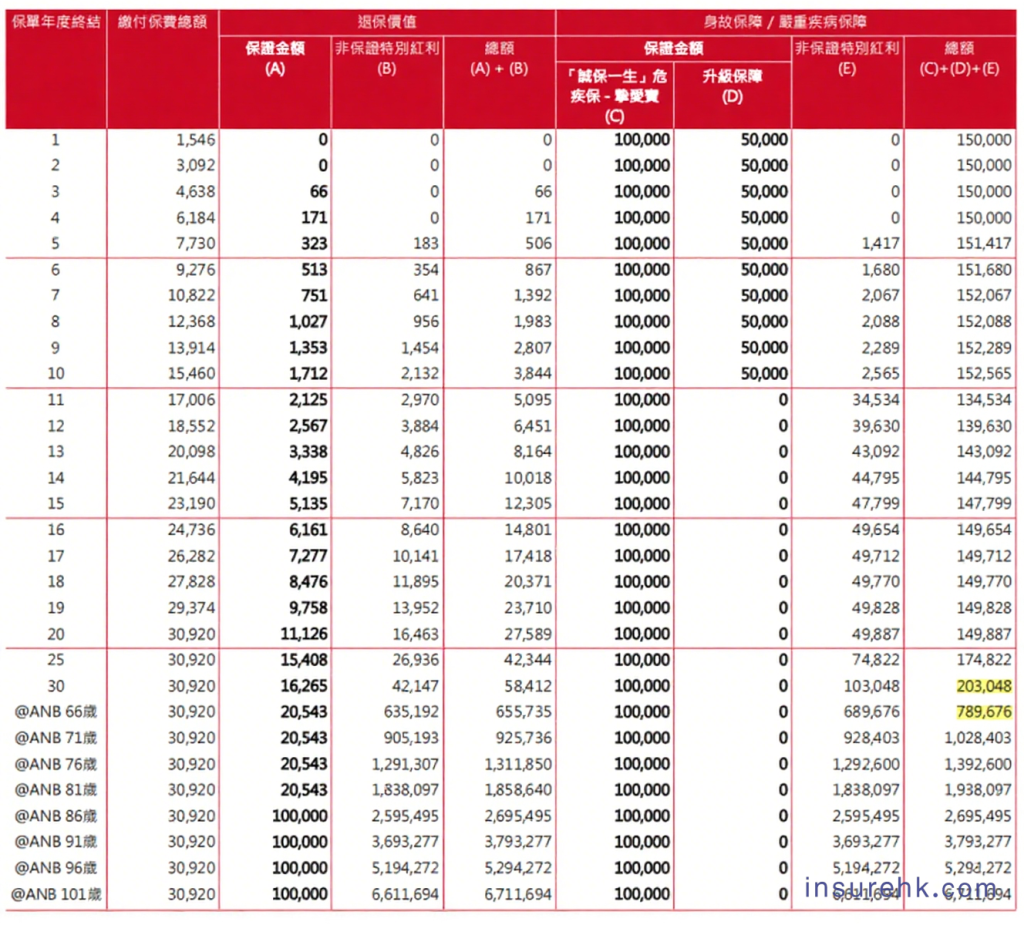Select the bonus (B) value 6,611,694
The image size is (1024, 925).
click(x=406, y=894)
